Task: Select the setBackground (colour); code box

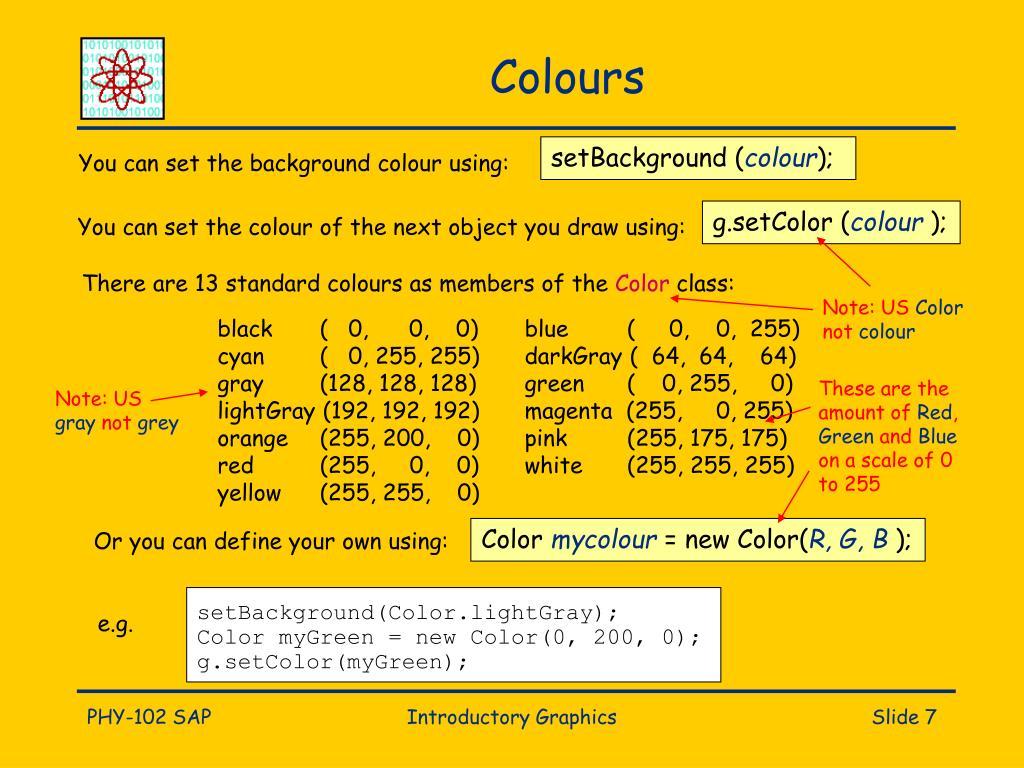Action: tap(697, 158)
